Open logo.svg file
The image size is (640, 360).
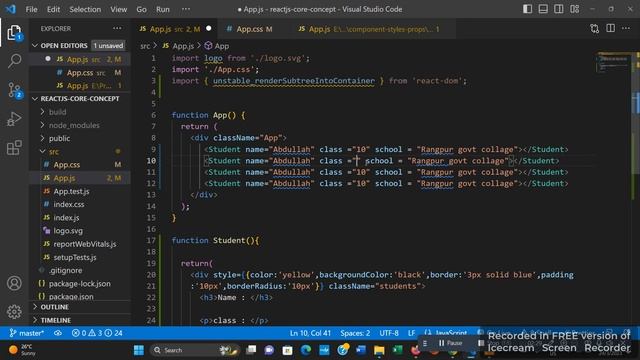[68, 231]
